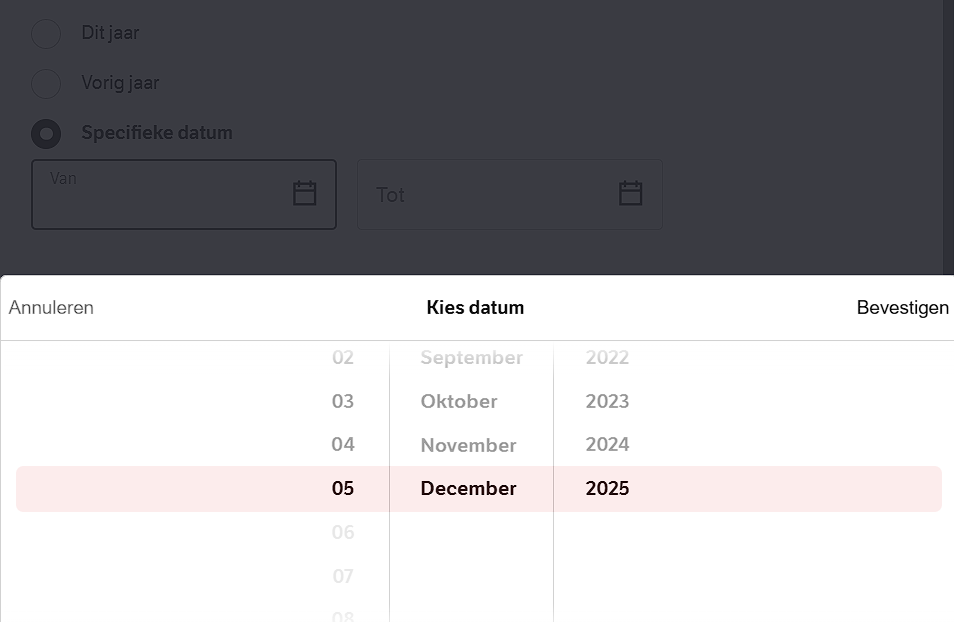Select November in month wheel
The height and width of the screenshot is (622, 954).
coord(468,445)
